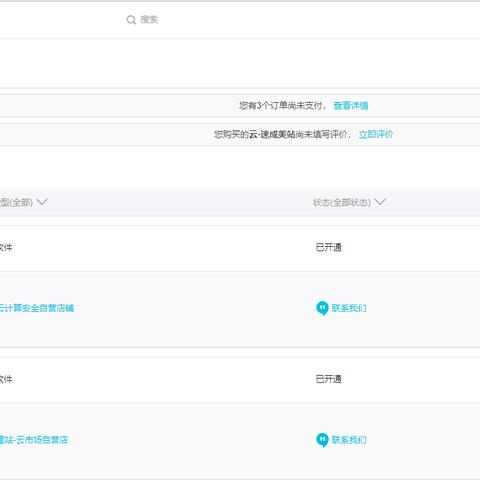This screenshot has height=480, width=480.
Task: Open the 建站-云市场自营店 store link
Action: [34, 440]
